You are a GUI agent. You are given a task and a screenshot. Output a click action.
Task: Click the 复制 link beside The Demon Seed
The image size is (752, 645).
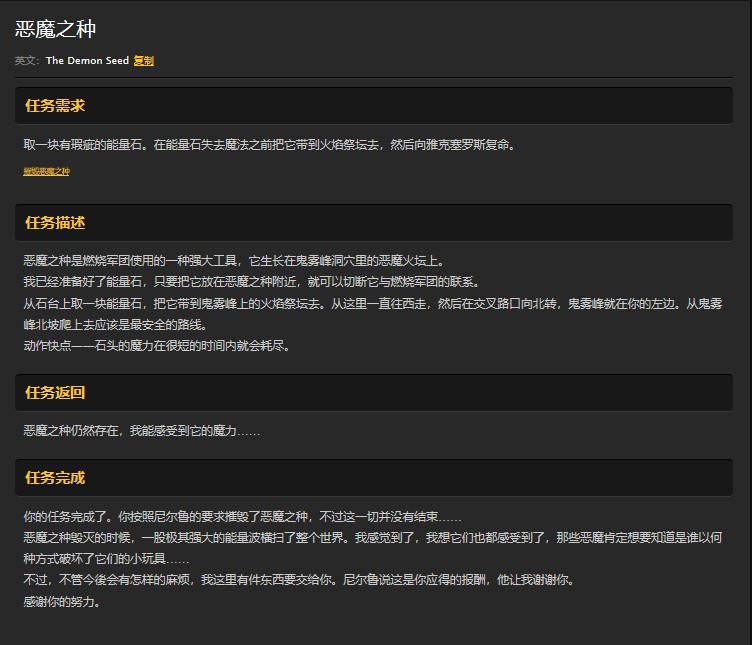pyautogui.click(x=143, y=61)
